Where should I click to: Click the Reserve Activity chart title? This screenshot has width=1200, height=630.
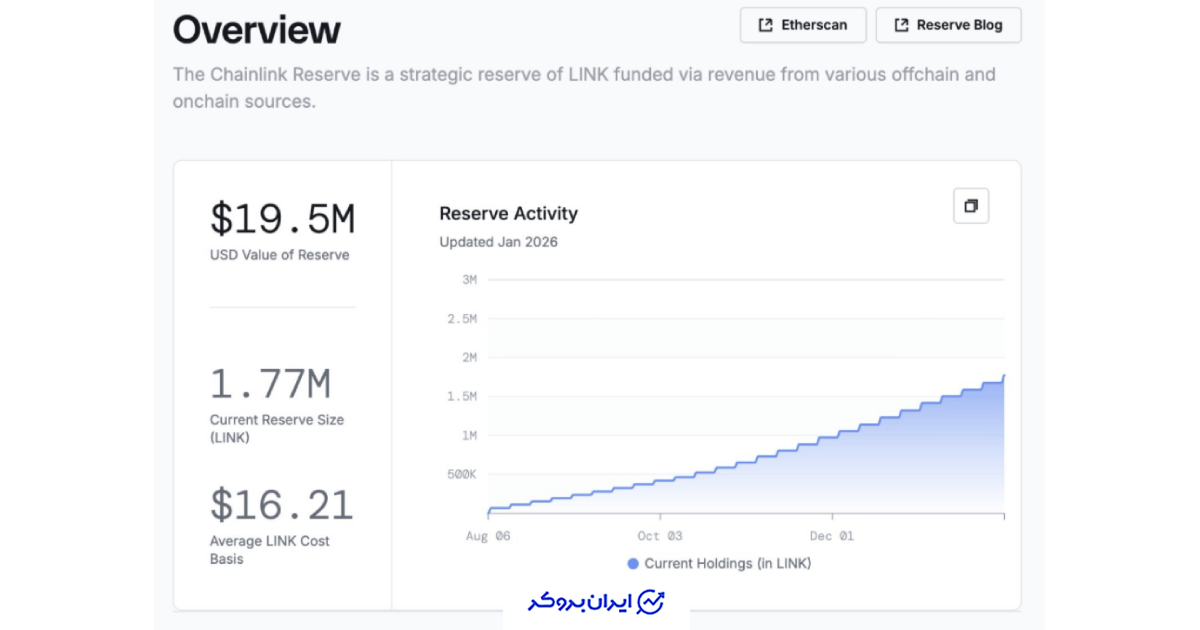click(x=508, y=213)
